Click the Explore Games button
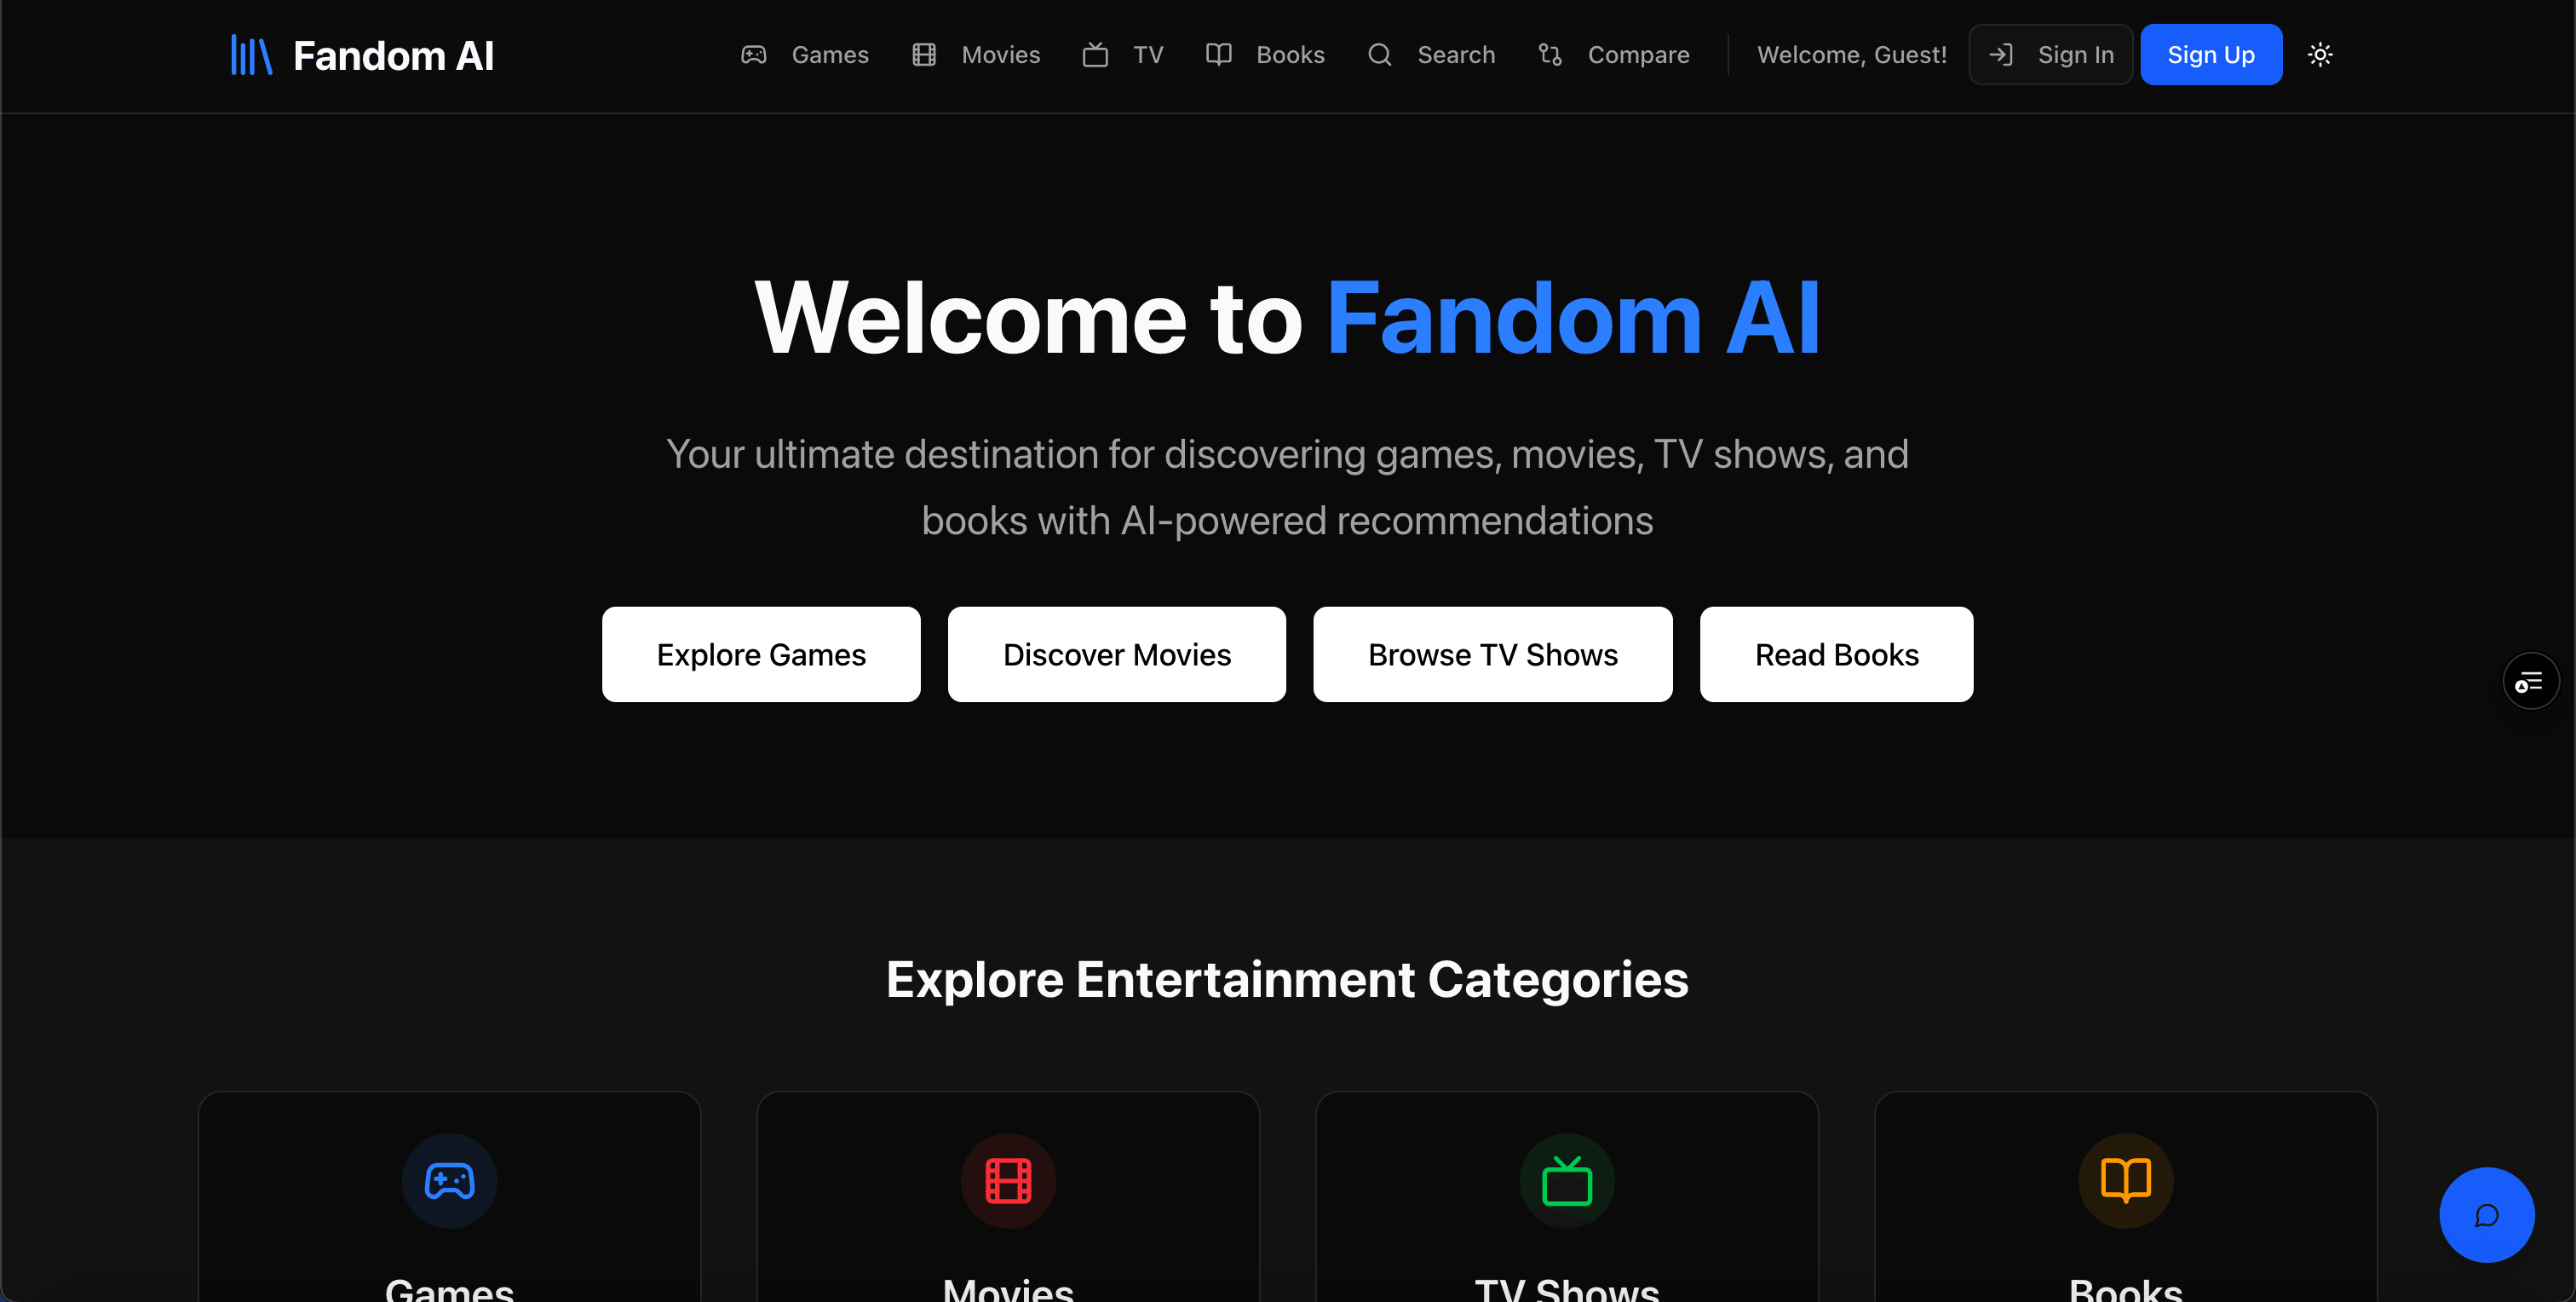The image size is (2576, 1302). tap(761, 654)
